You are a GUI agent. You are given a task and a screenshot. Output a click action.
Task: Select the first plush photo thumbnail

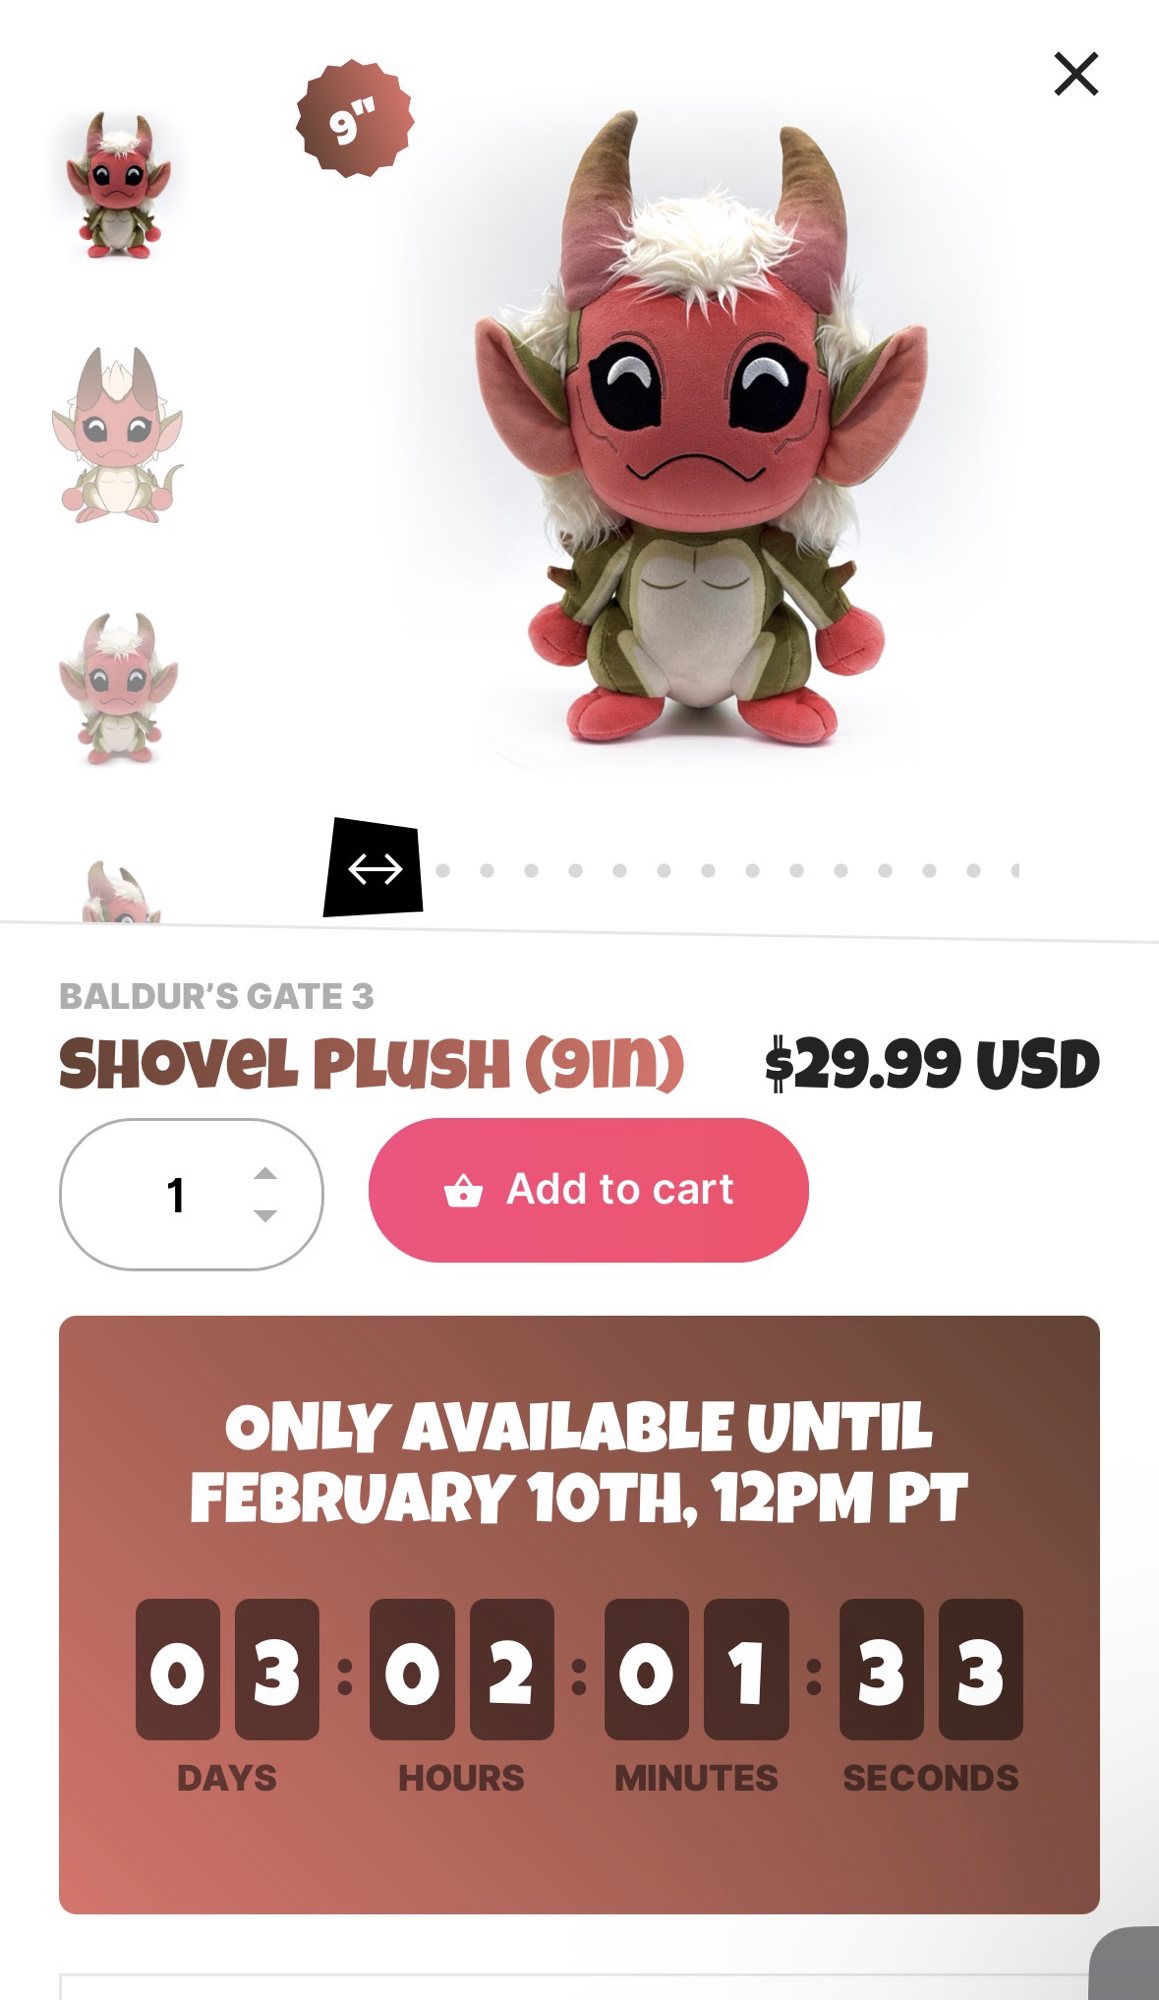click(119, 186)
